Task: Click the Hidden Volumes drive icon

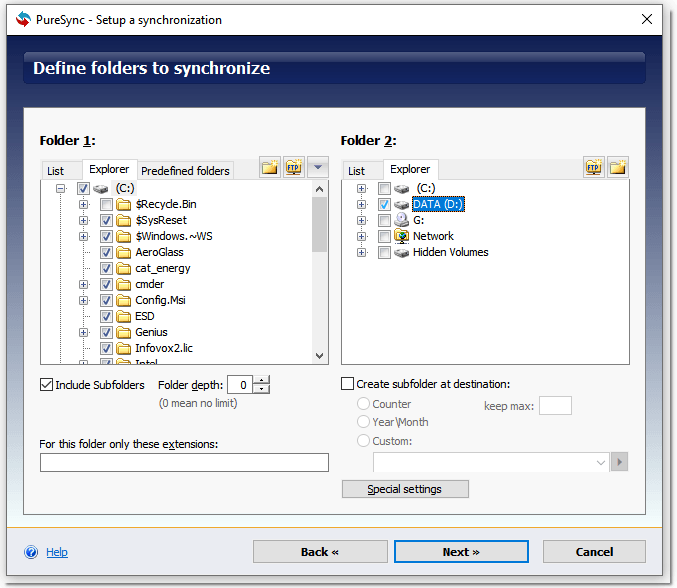Action: click(x=402, y=253)
